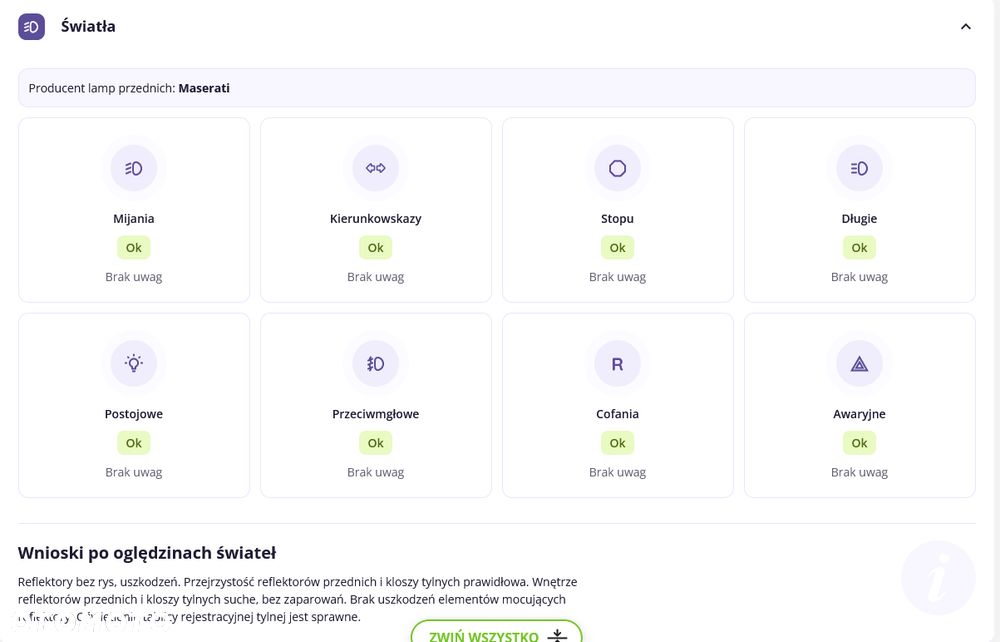Select the Kierunkowskazy card label
The image size is (1000, 642).
376,219
